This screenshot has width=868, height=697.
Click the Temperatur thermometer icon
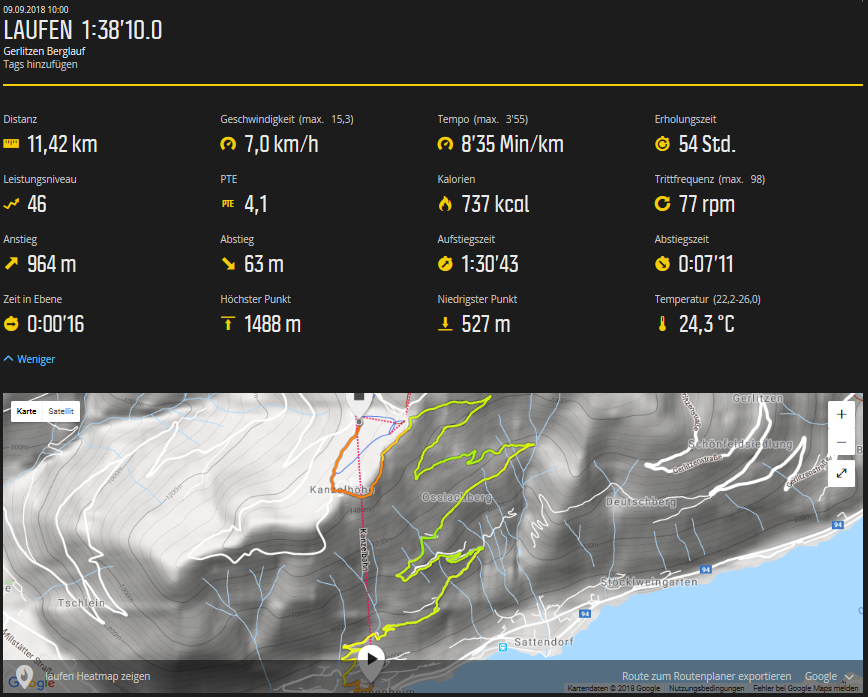click(661, 324)
